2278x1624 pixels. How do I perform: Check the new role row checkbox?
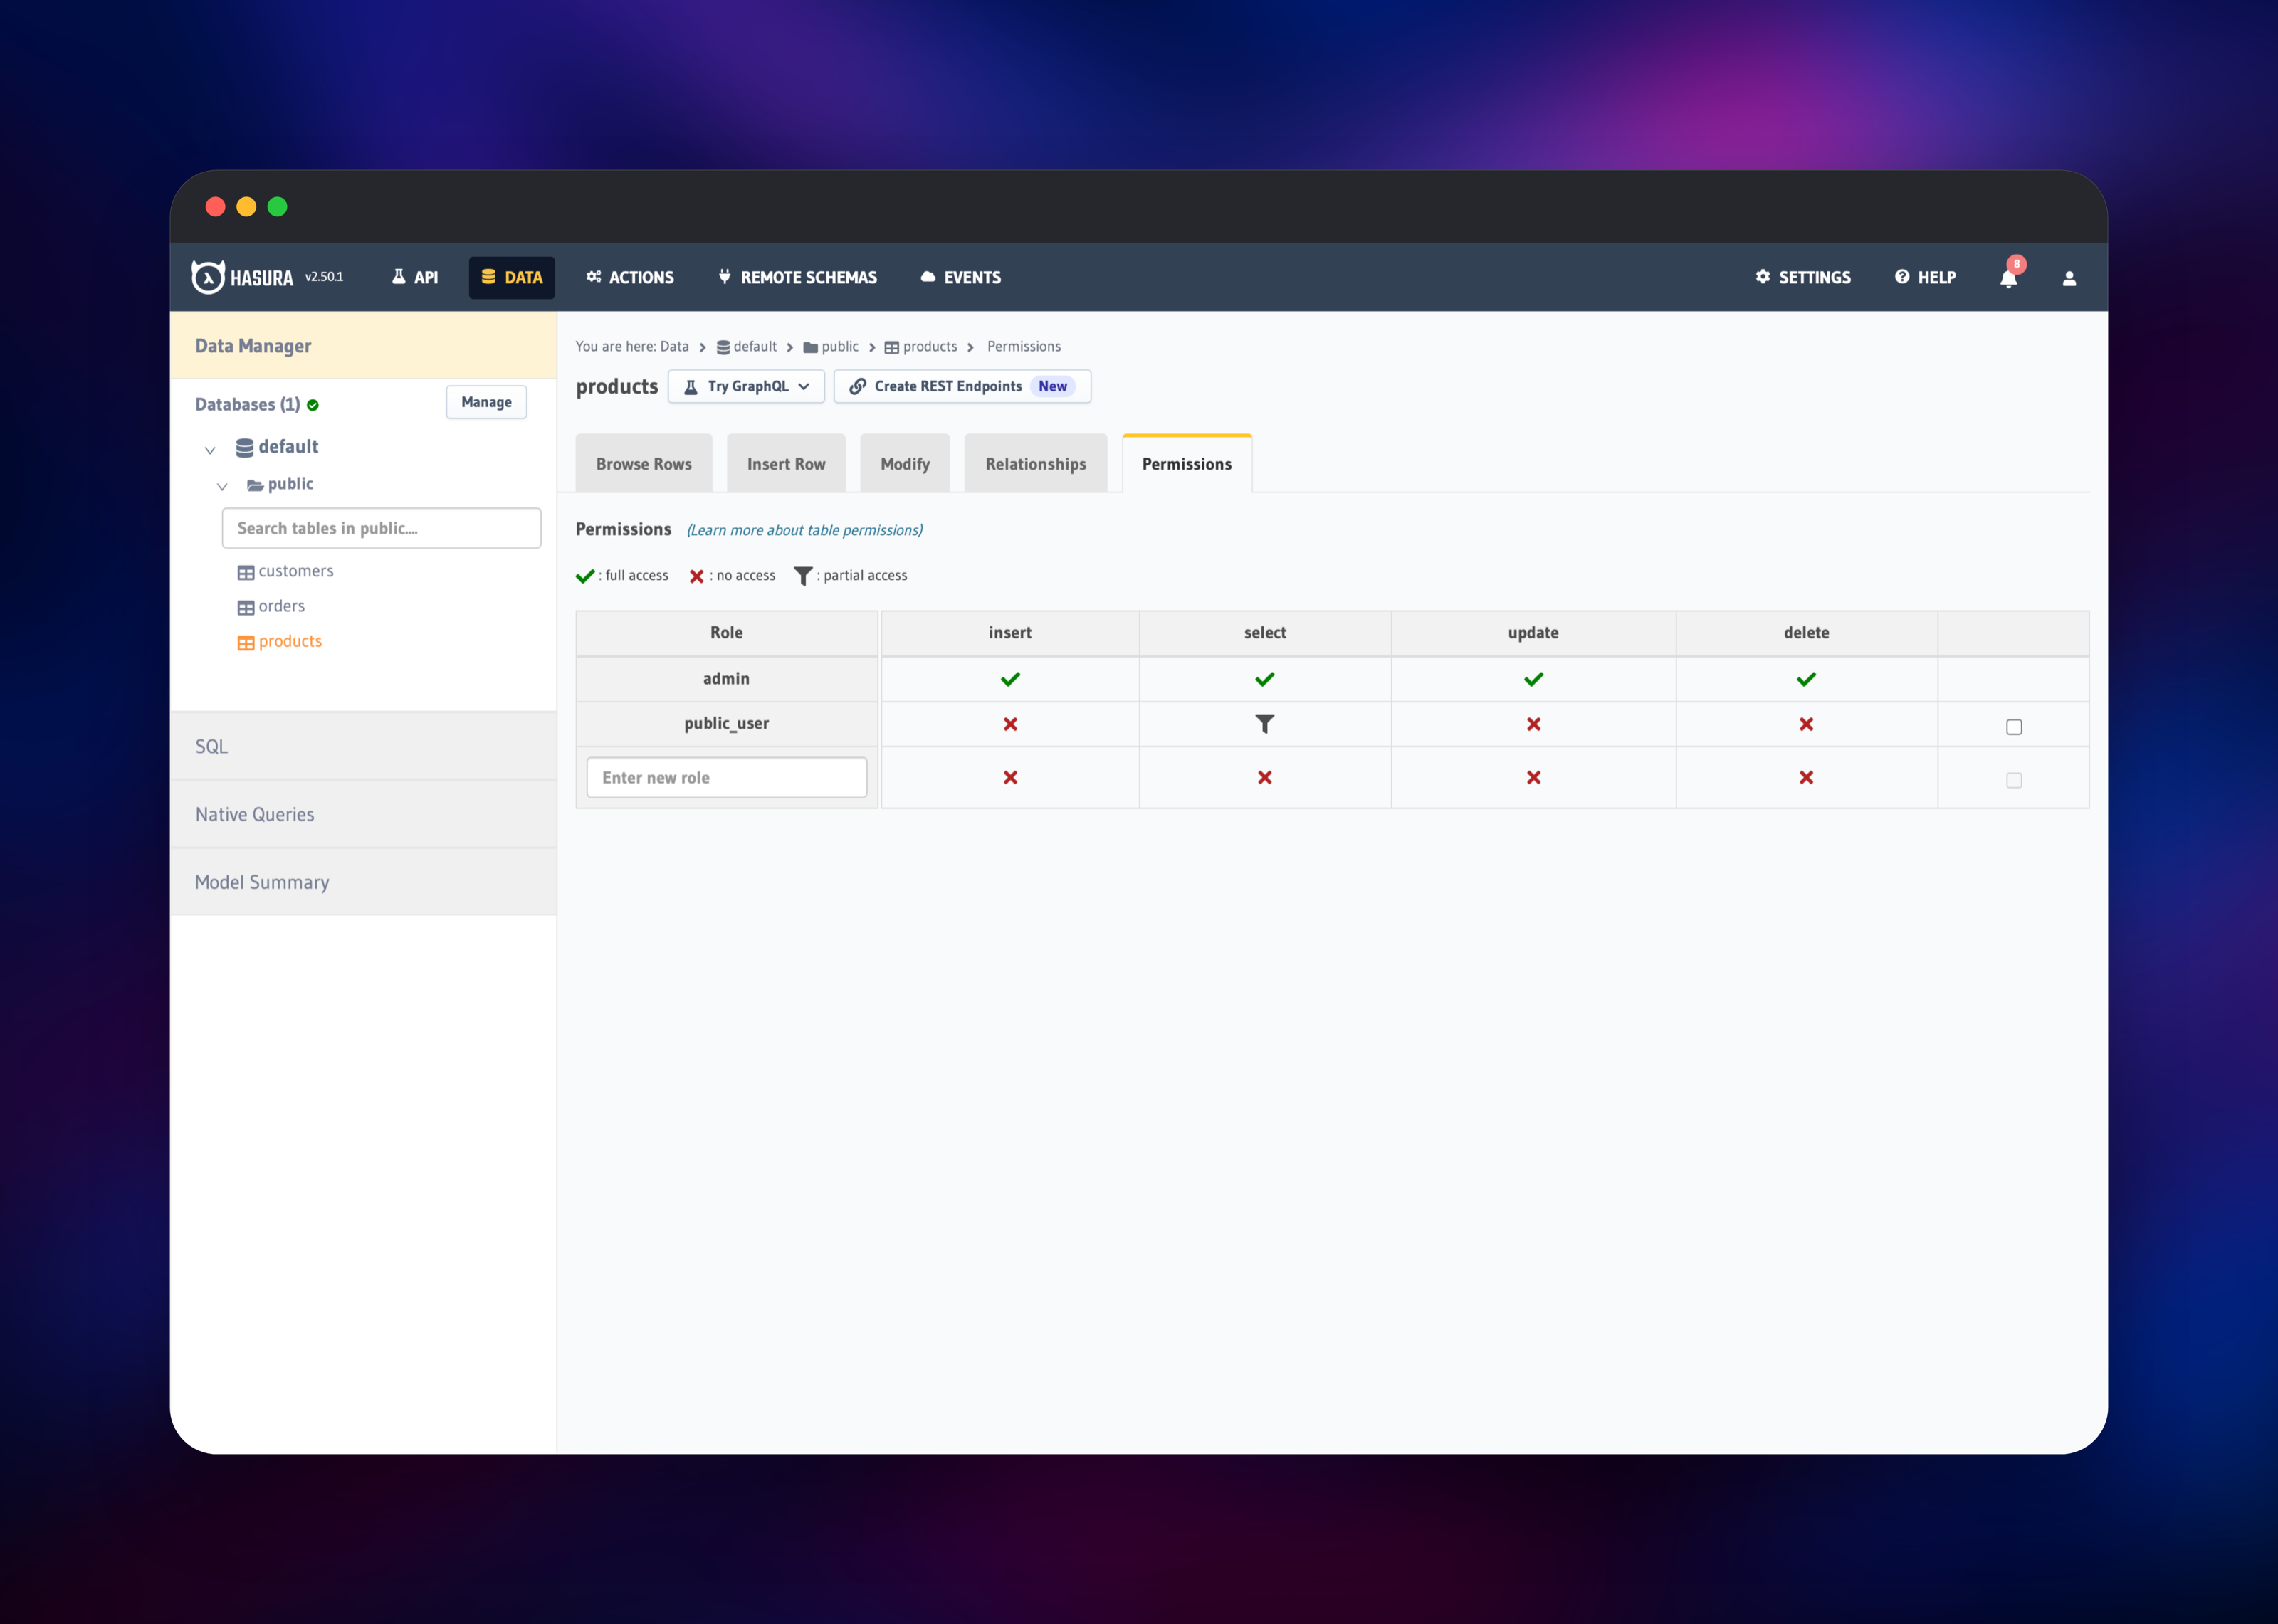coord(2013,780)
